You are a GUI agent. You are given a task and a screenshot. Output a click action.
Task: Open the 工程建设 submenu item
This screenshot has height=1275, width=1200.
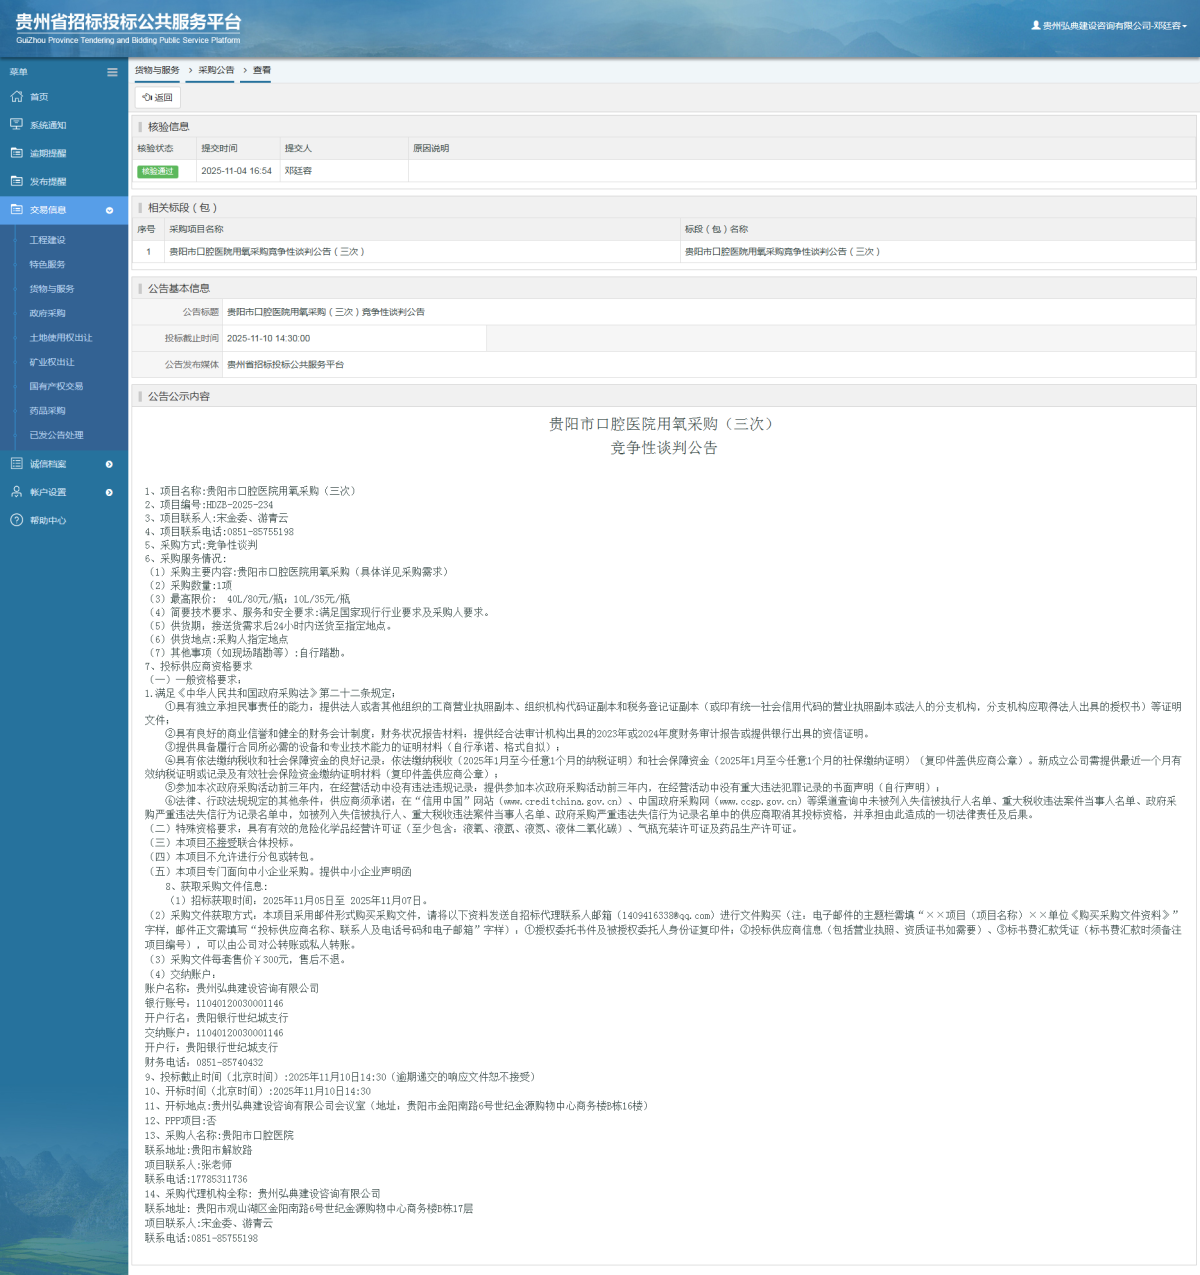point(47,240)
